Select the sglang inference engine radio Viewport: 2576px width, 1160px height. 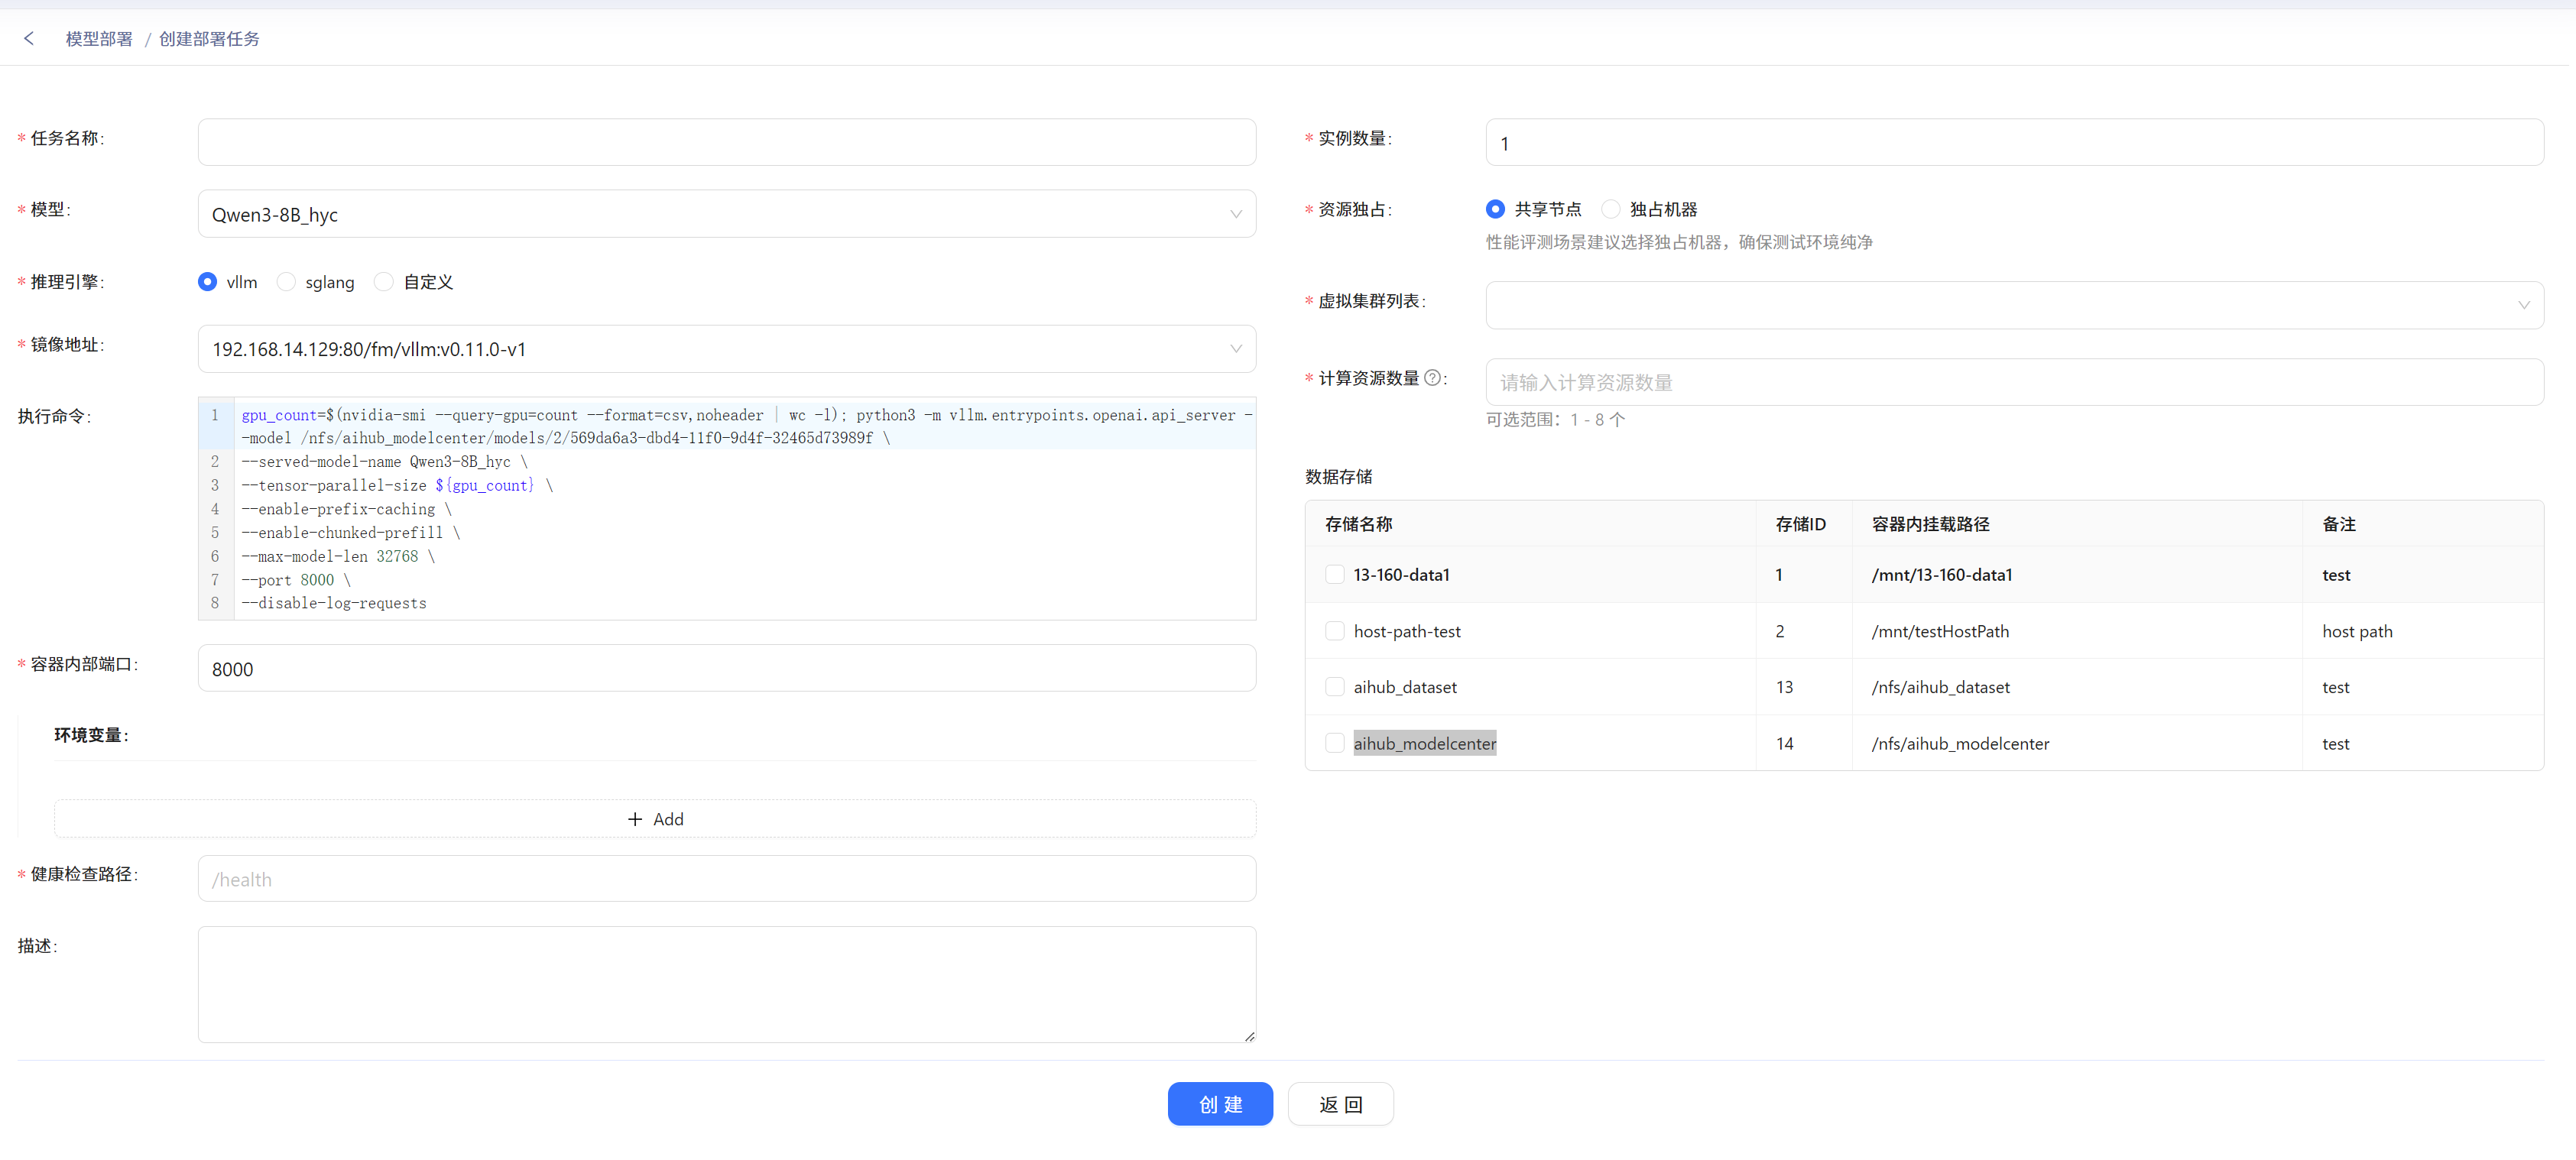286,282
